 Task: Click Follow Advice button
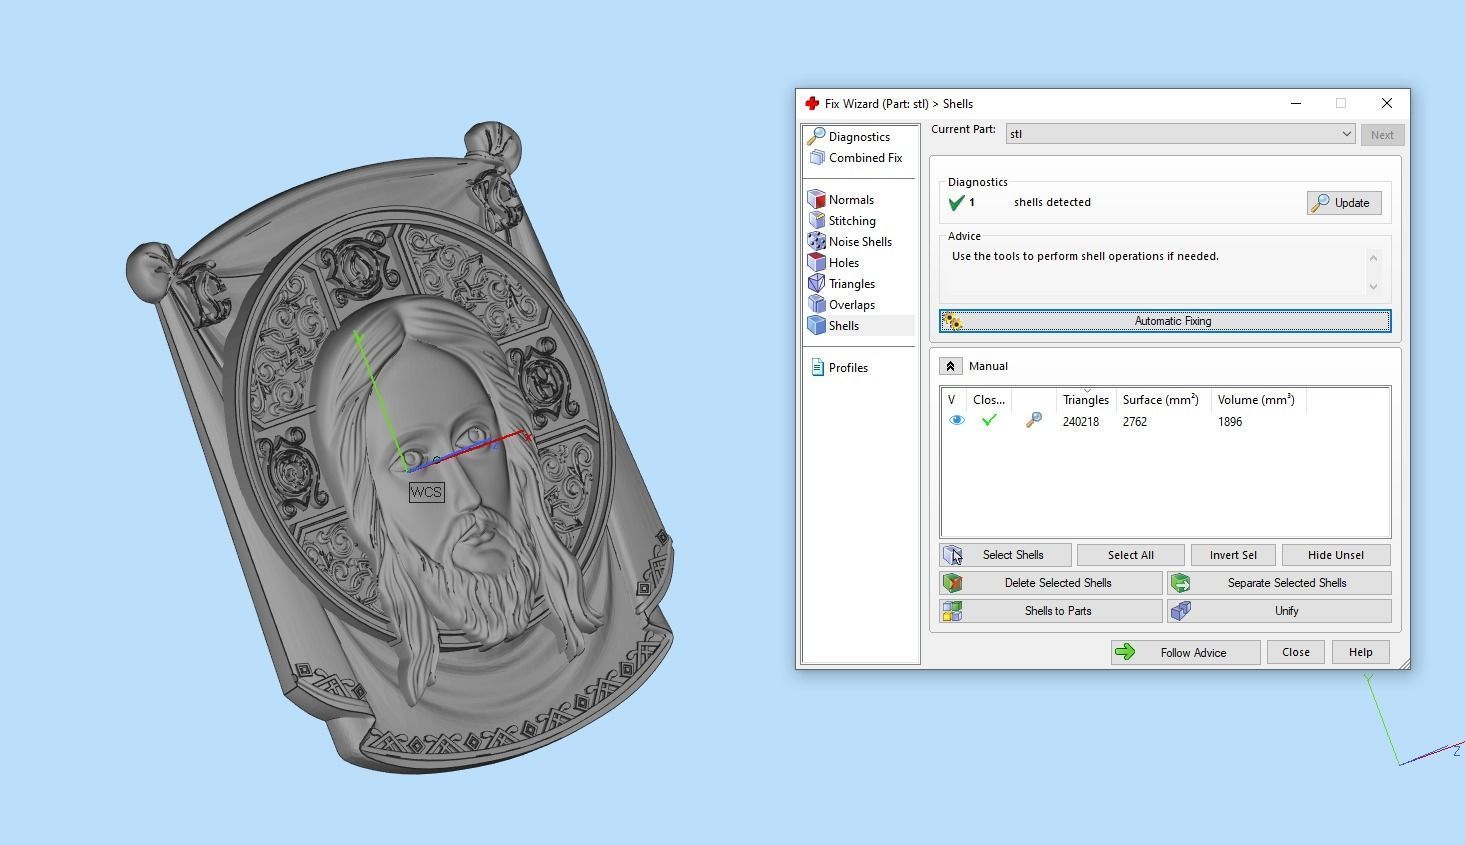1185,652
